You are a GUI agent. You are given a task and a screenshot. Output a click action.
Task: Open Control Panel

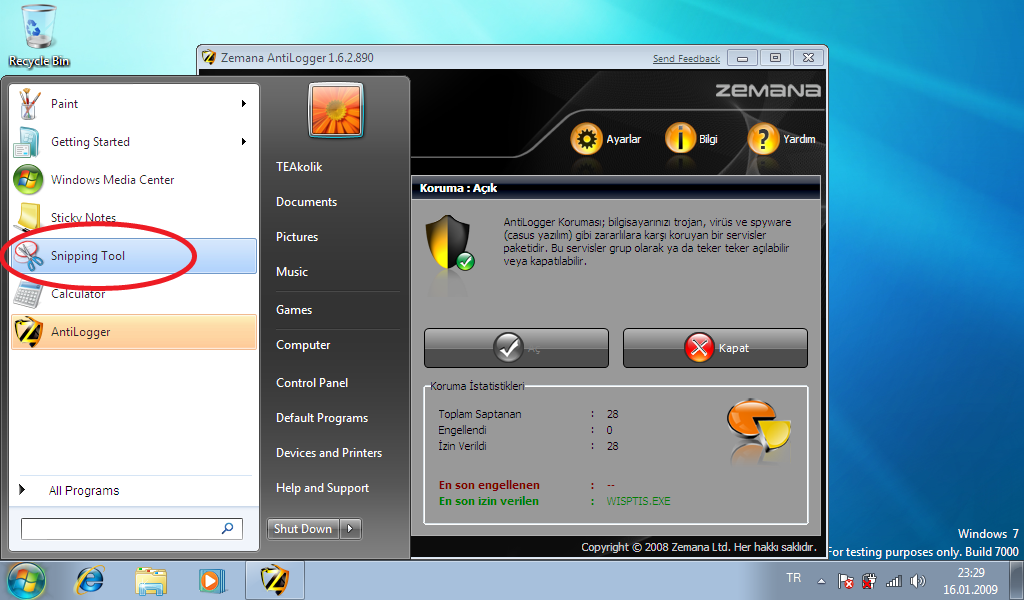coord(312,383)
